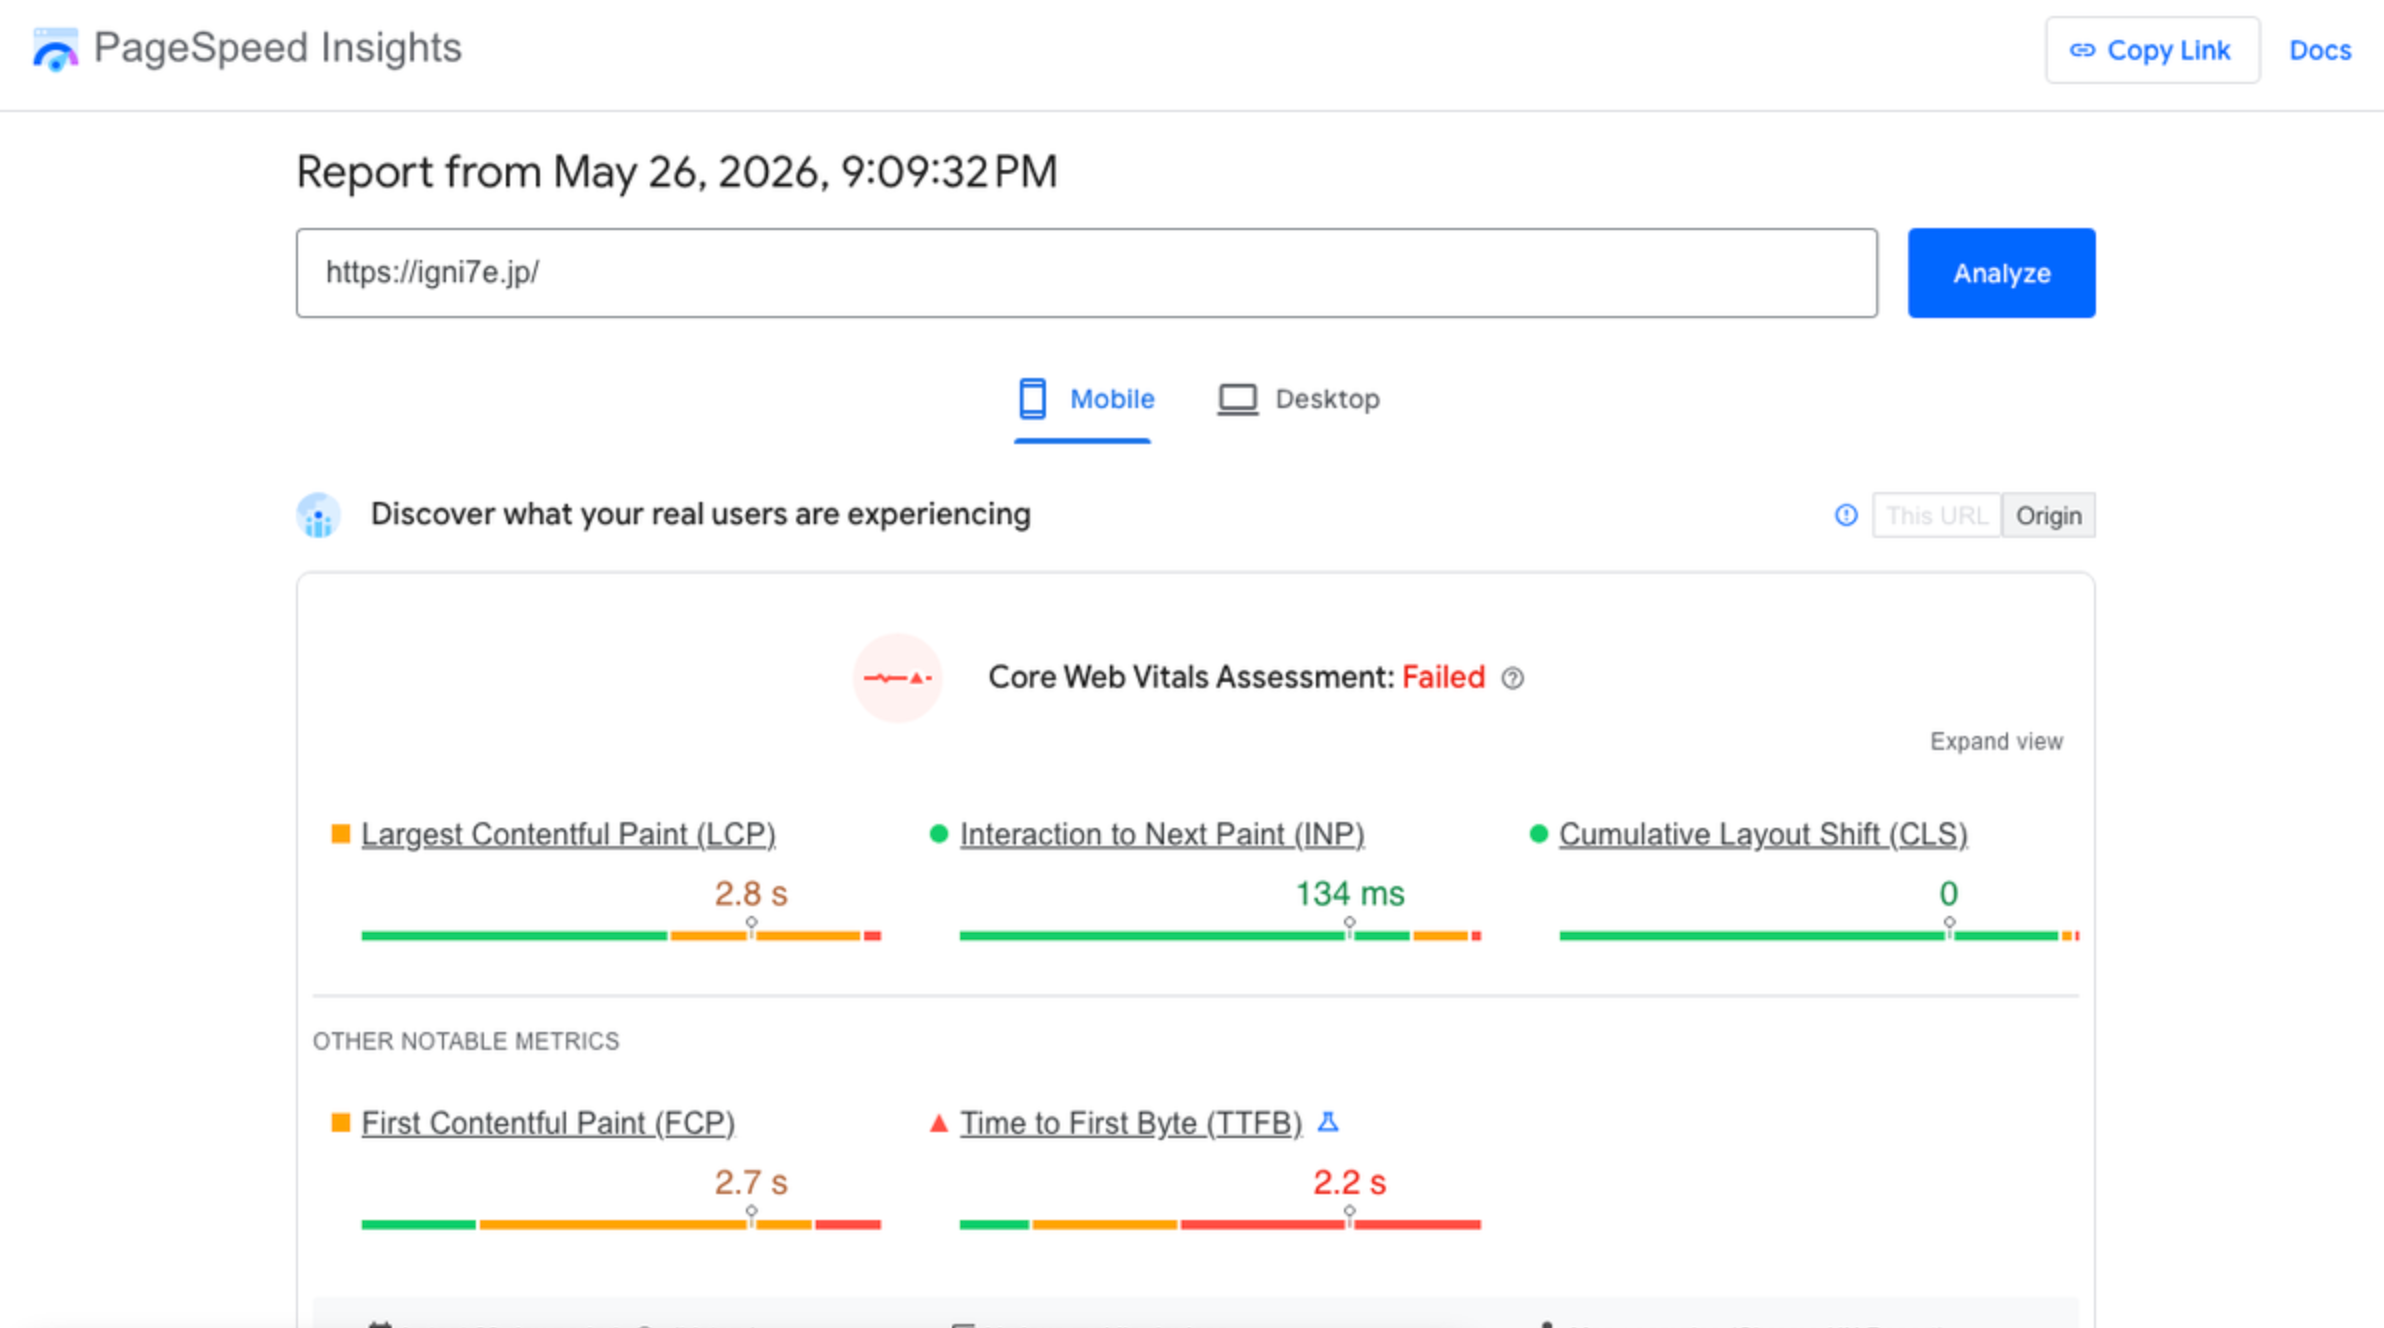
Task: Open the Time to First Byte (TTFB) link
Action: pos(1131,1123)
